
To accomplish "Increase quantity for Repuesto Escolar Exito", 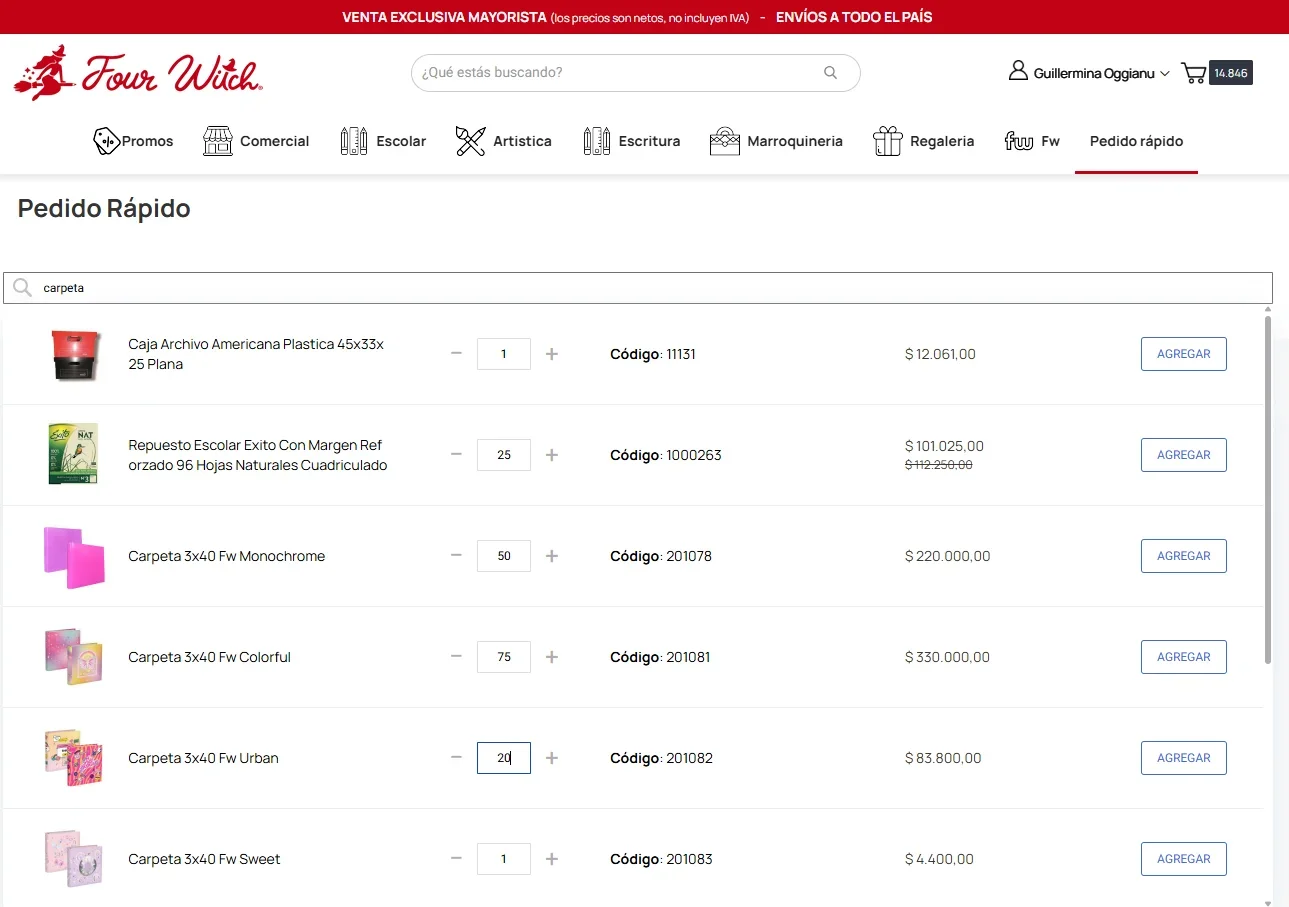I will point(552,455).
